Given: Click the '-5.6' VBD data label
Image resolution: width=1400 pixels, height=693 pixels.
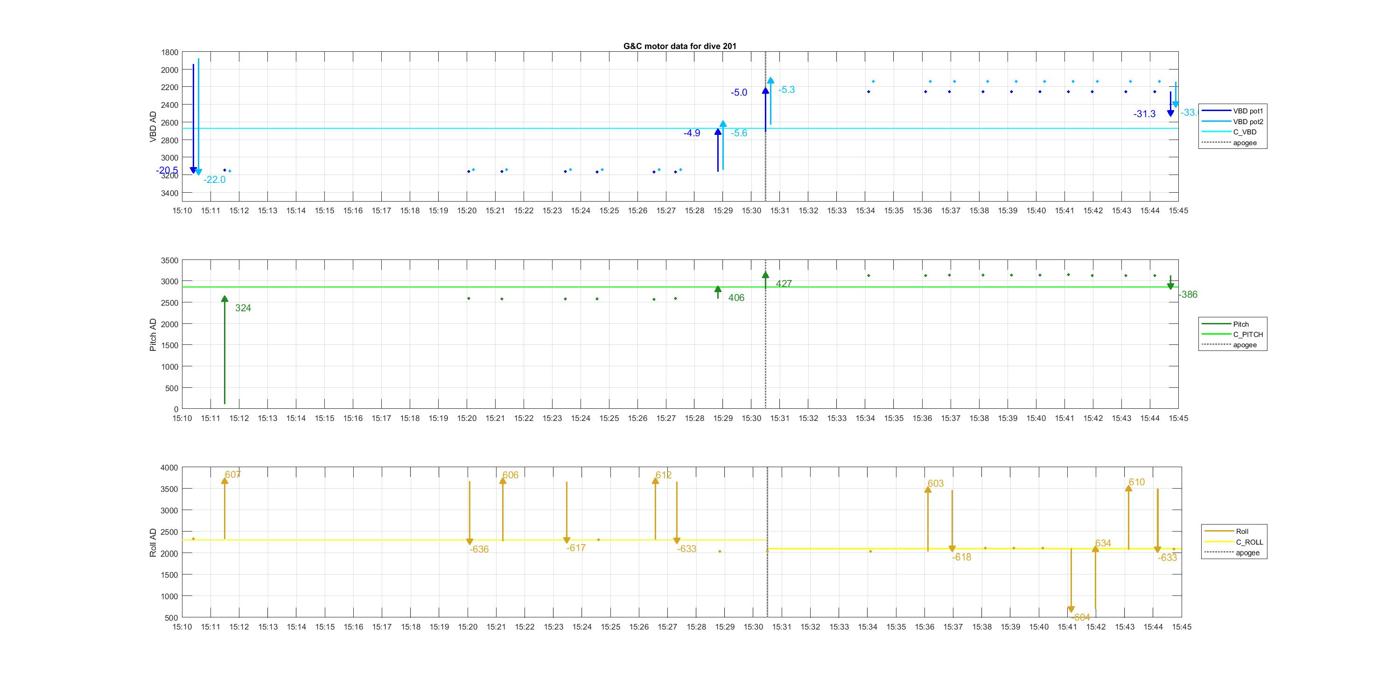Looking at the screenshot, I should 739,133.
